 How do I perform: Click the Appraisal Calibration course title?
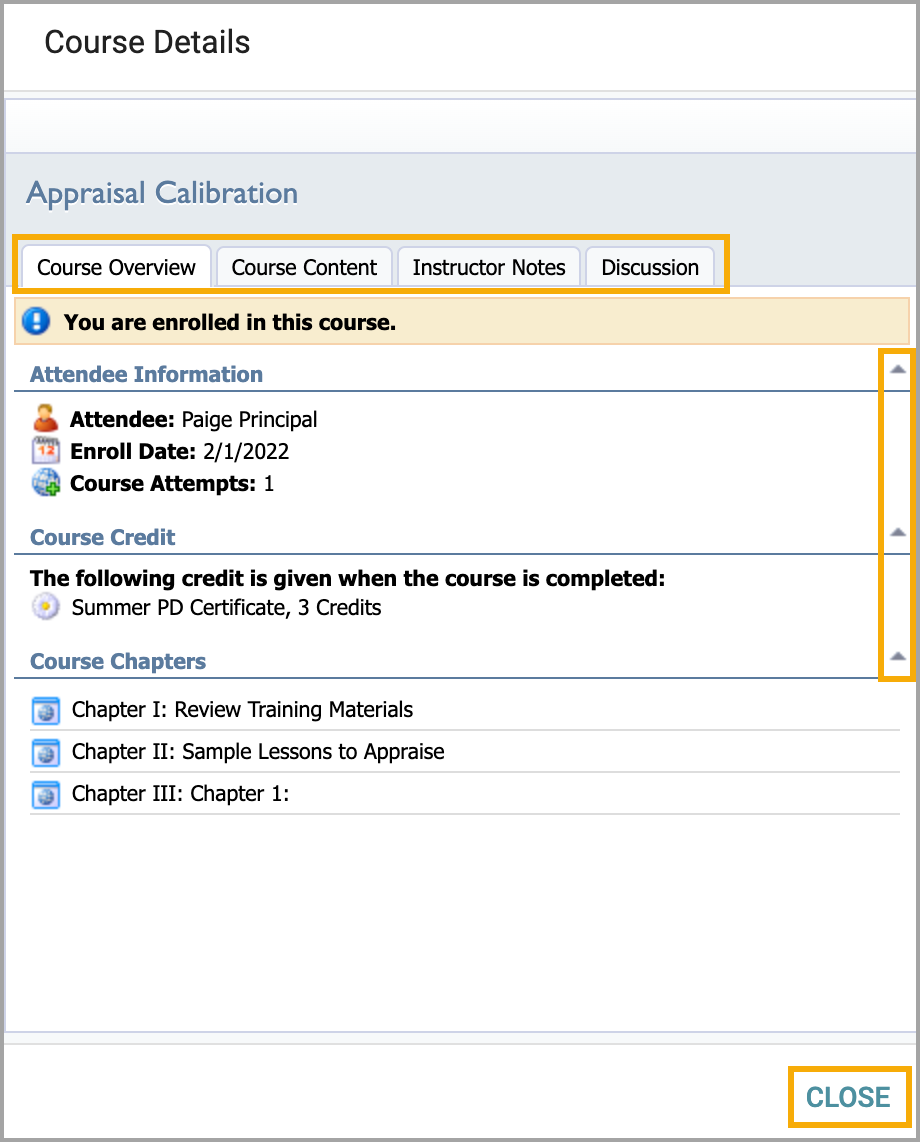[x=162, y=193]
